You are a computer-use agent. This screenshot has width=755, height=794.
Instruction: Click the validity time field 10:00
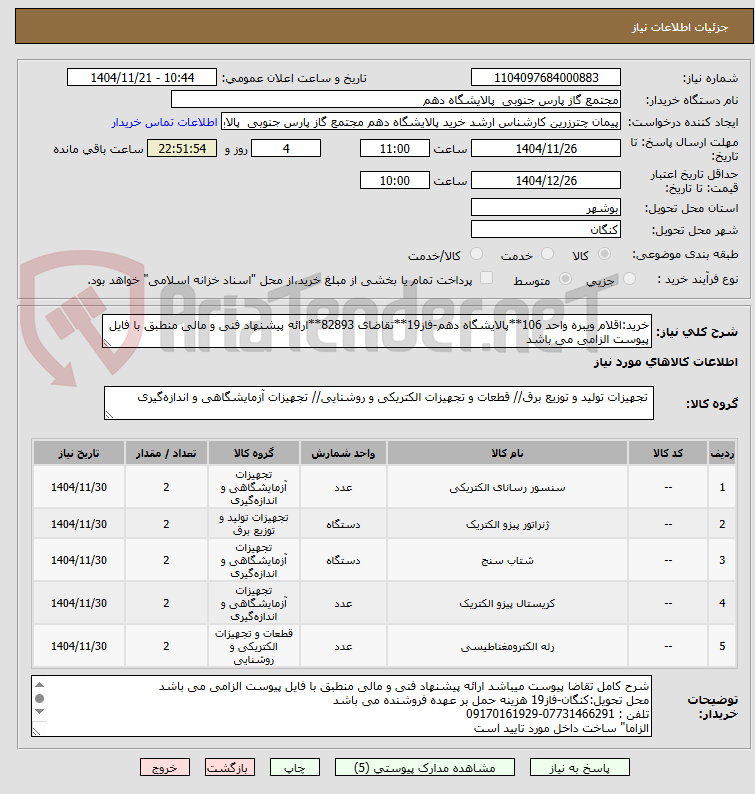[394, 180]
